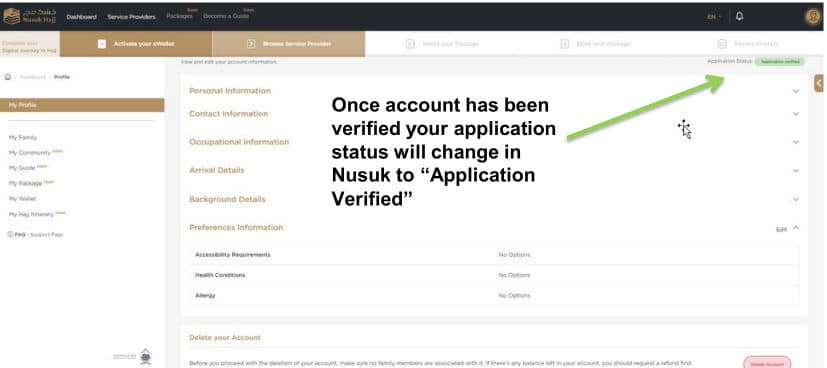
Task: Click the Accessibility Requirements row label
Action: click(x=233, y=255)
